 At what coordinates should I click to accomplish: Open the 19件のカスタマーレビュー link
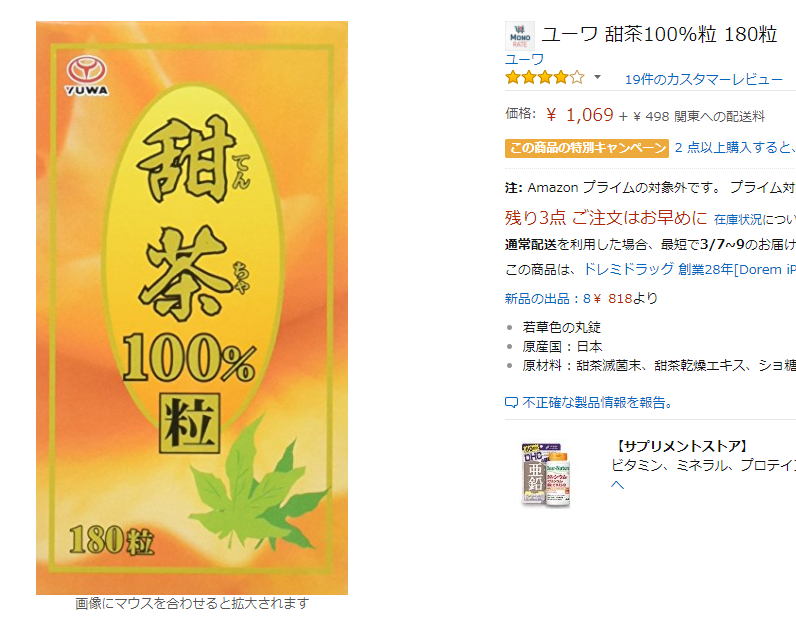(704, 79)
